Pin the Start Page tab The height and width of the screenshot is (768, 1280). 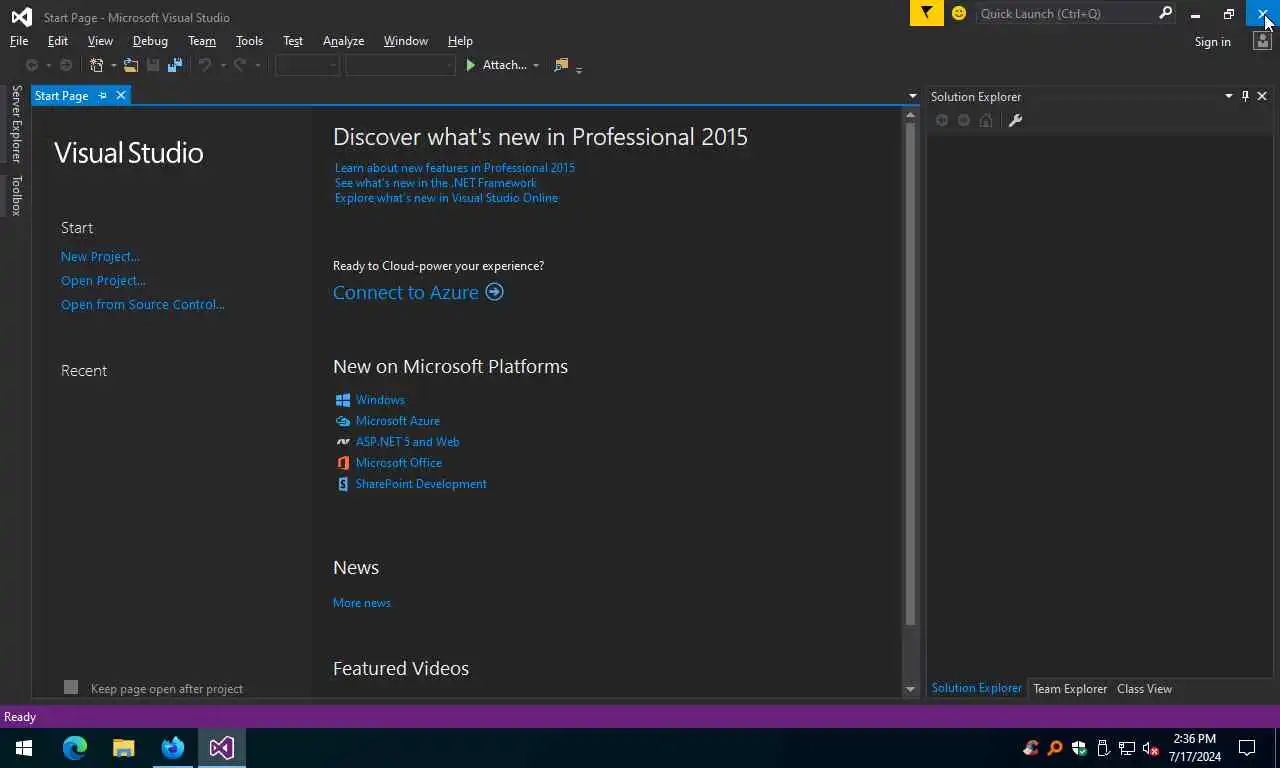click(x=102, y=96)
